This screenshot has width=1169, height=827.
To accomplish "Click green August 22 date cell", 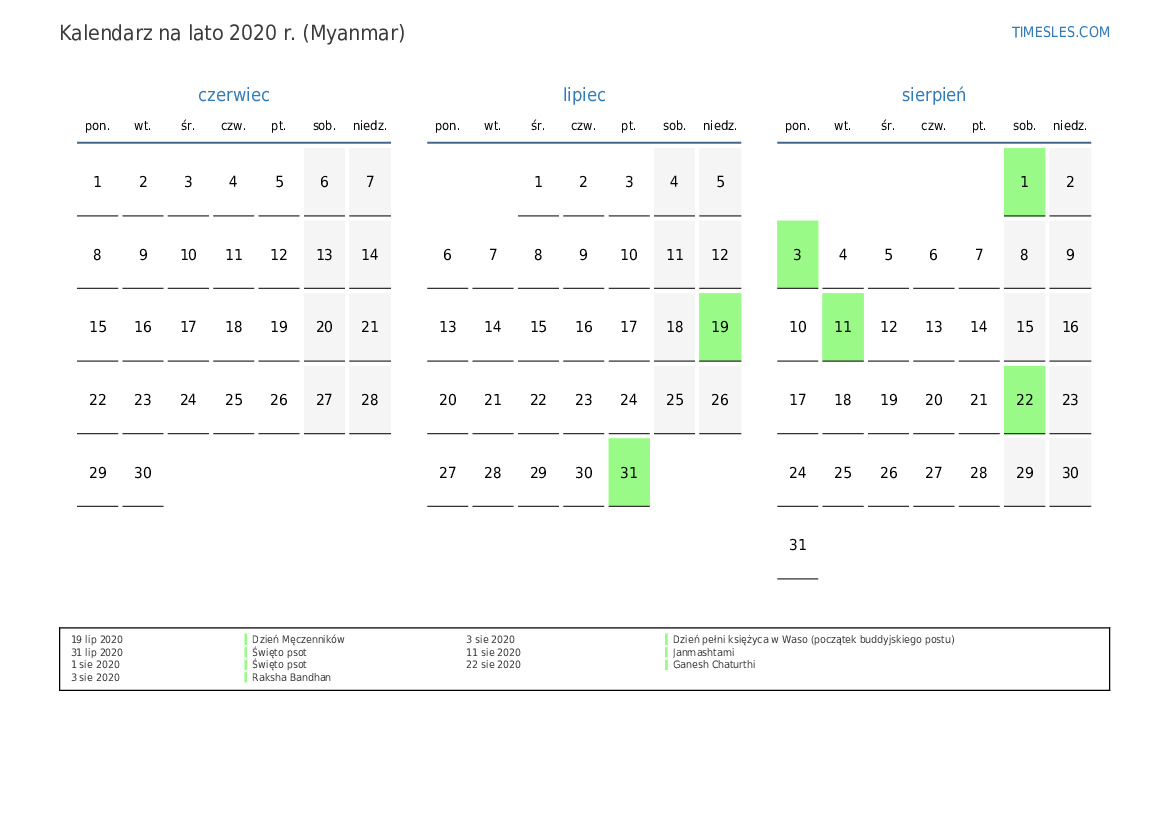I will click(x=1024, y=400).
